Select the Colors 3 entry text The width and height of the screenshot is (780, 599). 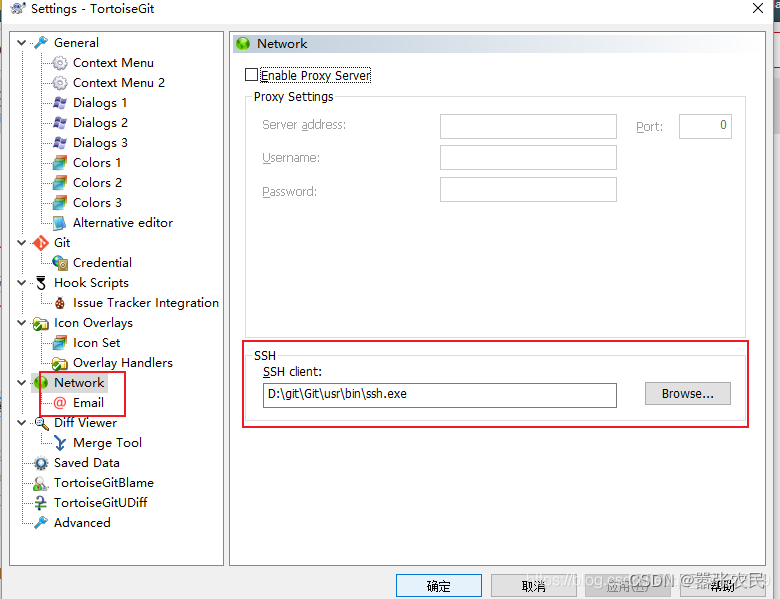[x=98, y=202]
